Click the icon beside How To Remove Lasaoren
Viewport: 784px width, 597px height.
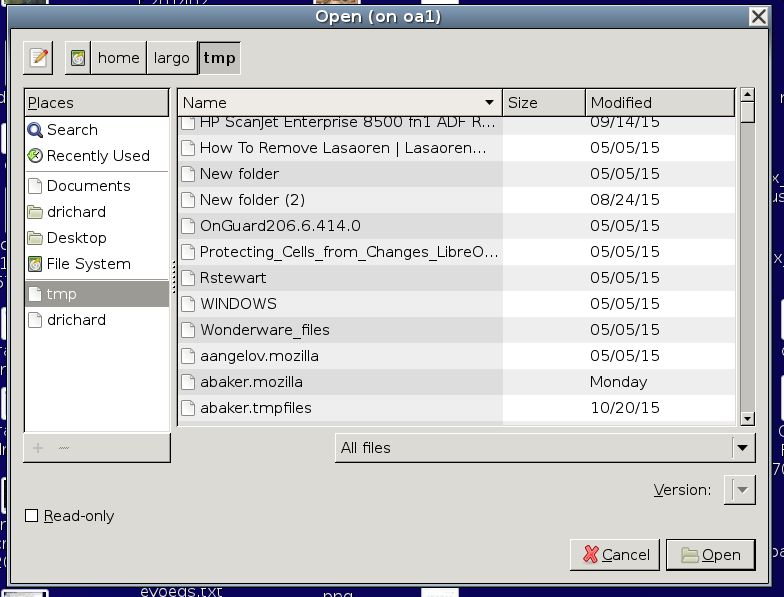pos(188,148)
